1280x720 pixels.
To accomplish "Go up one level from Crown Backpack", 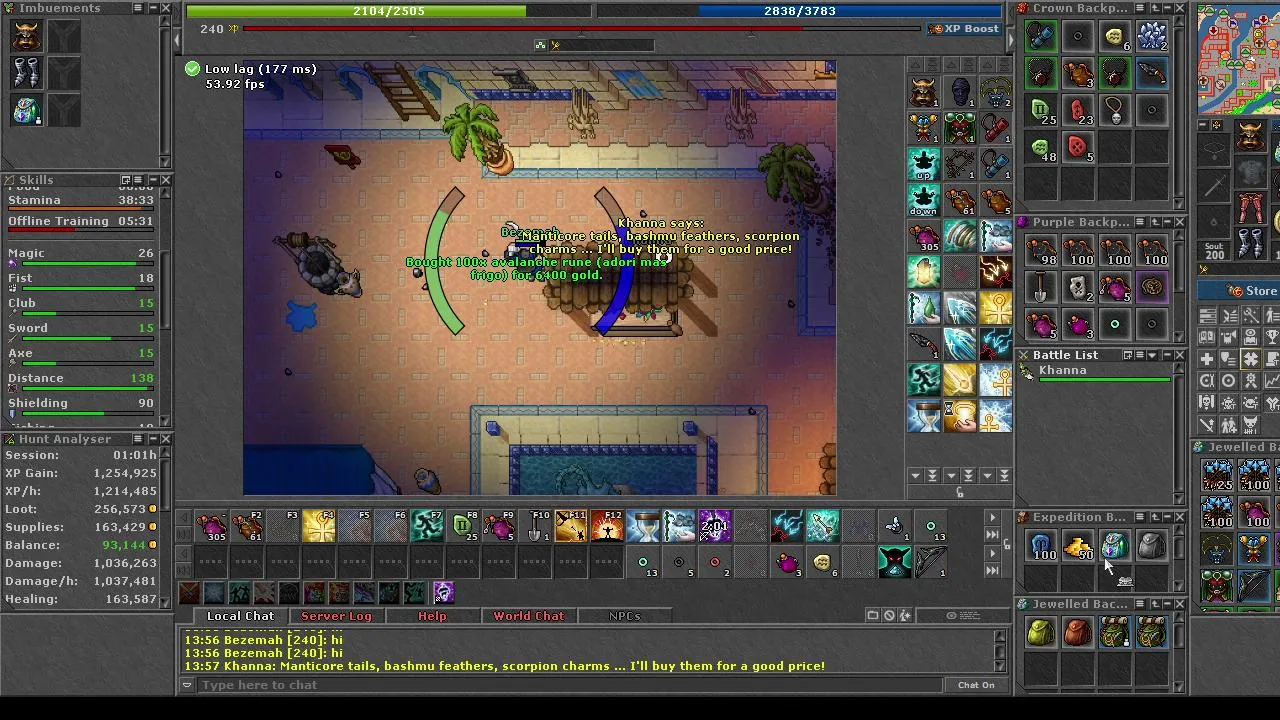I will tap(1154, 8).
